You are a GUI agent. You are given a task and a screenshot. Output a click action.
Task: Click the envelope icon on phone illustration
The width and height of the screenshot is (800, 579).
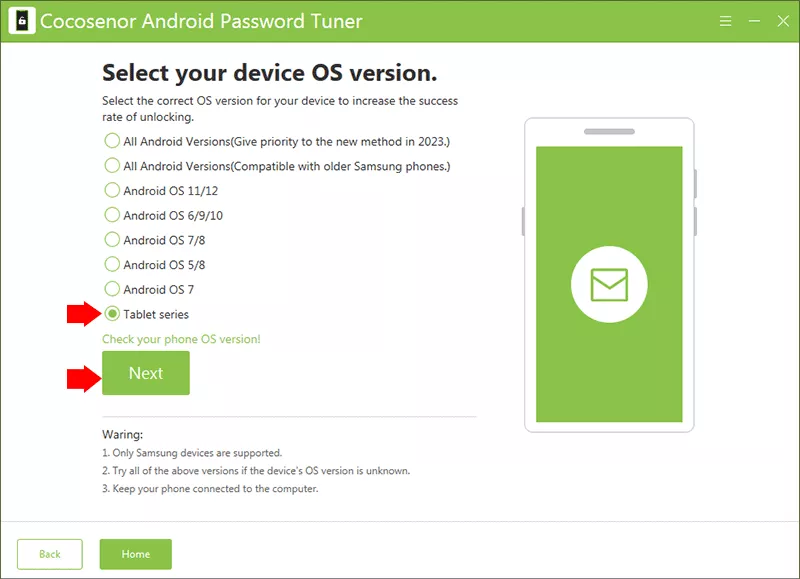coord(609,284)
